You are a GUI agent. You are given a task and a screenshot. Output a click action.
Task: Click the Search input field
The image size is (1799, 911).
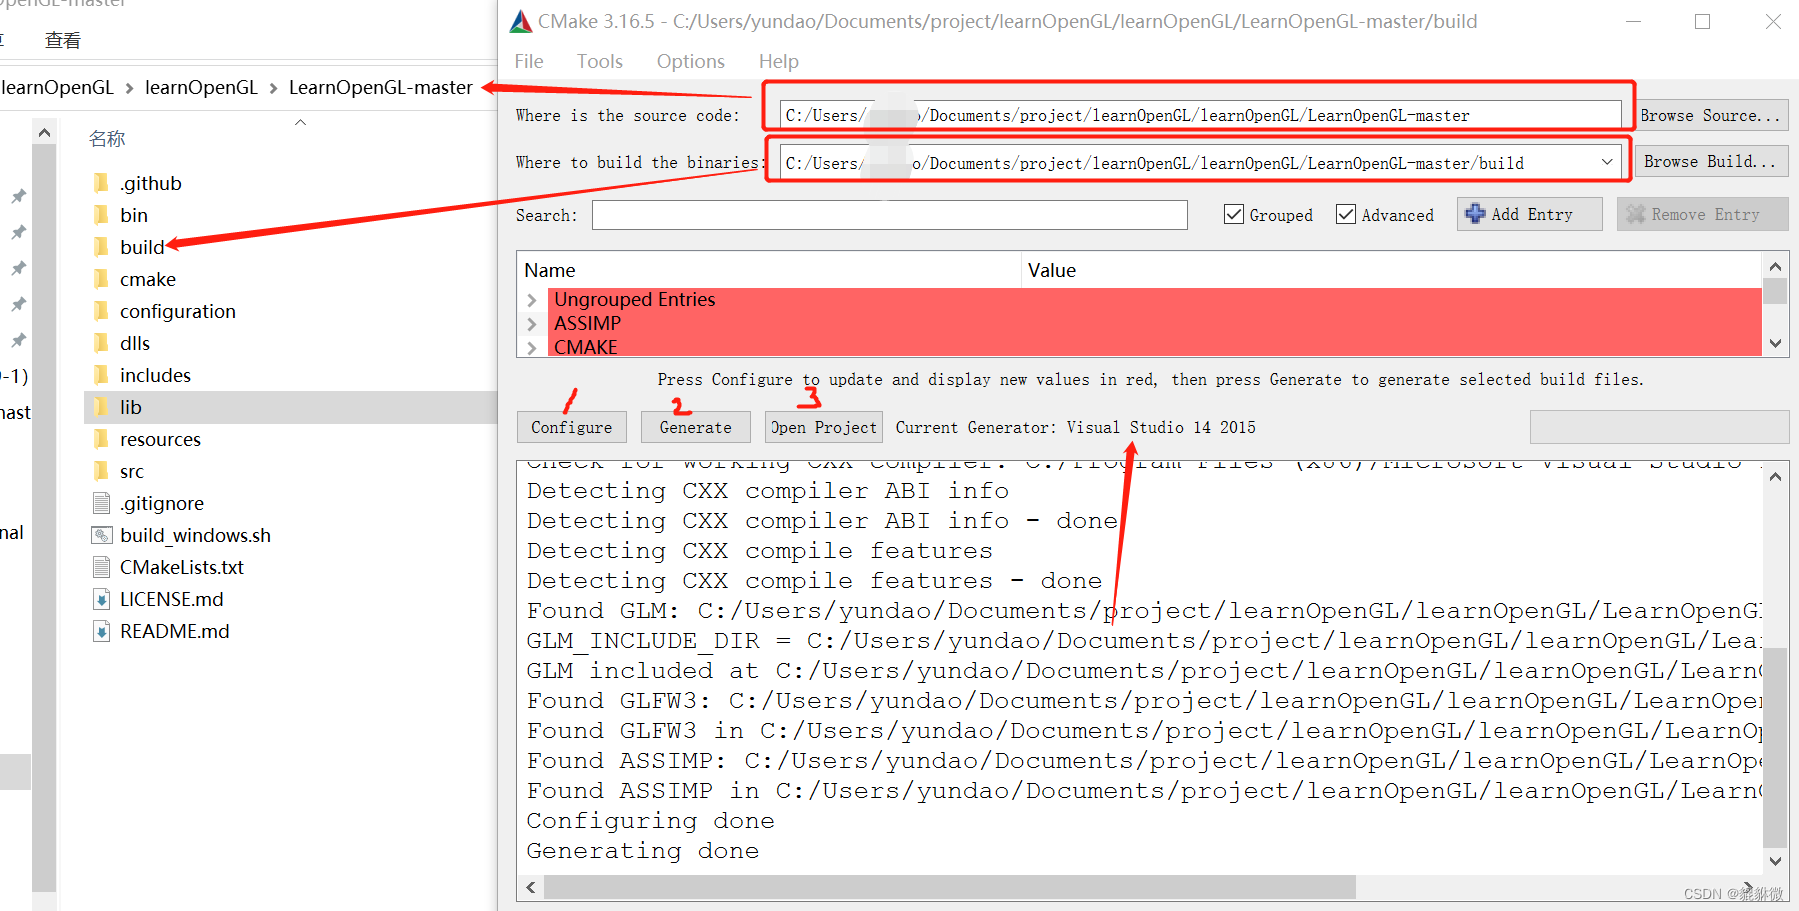[890, 215]
